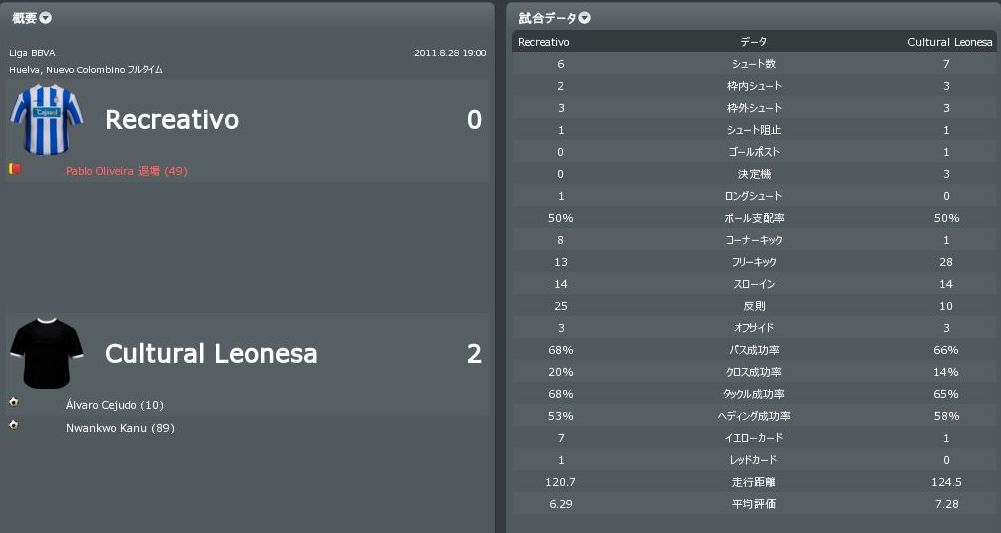Click the red card icon beside Pablo Oliveira
Image resolution: width=1001 pixels, height=533 pixels.
point(15,170)
